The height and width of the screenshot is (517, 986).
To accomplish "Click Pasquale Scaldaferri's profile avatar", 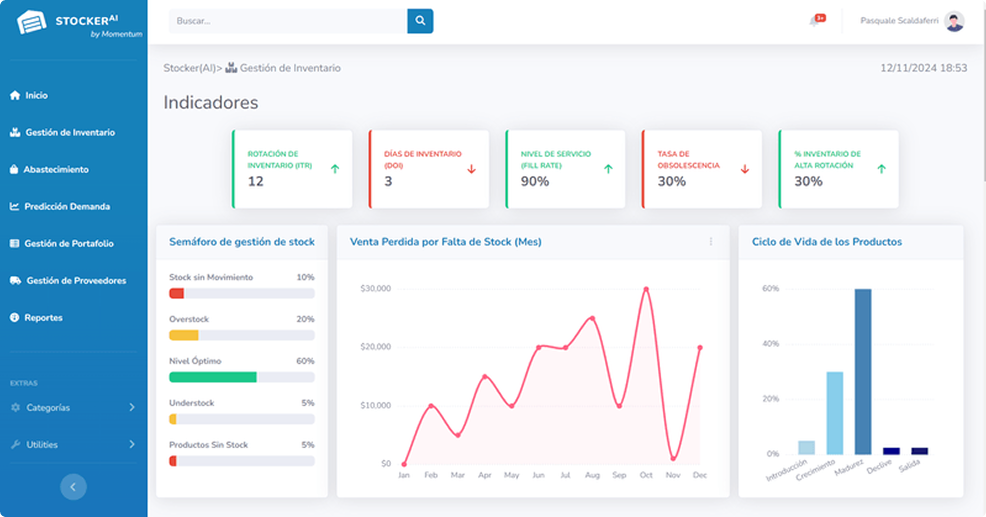I will coord(954,22).
